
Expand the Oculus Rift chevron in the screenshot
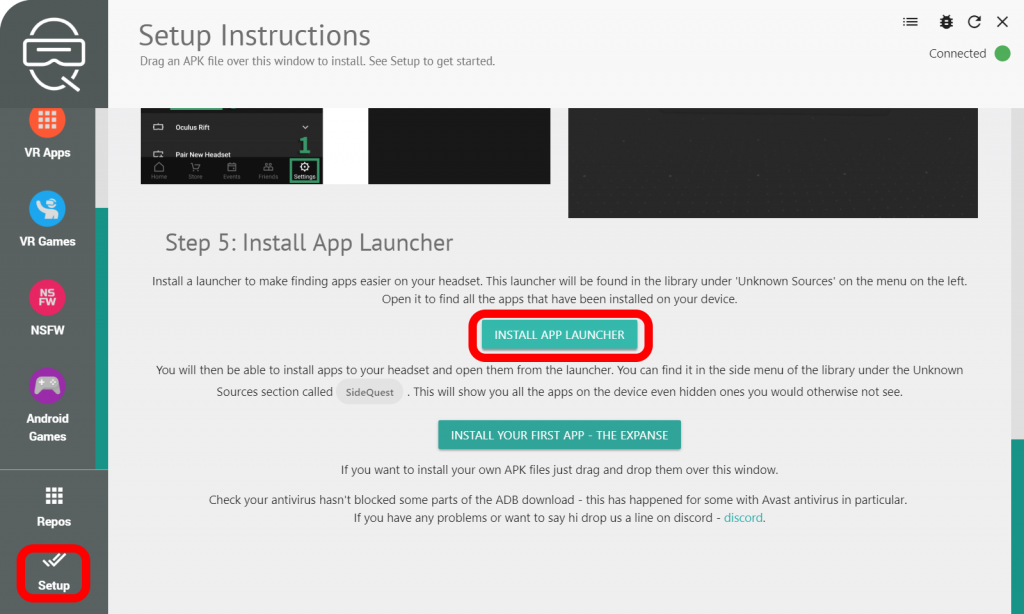[305, 128]
